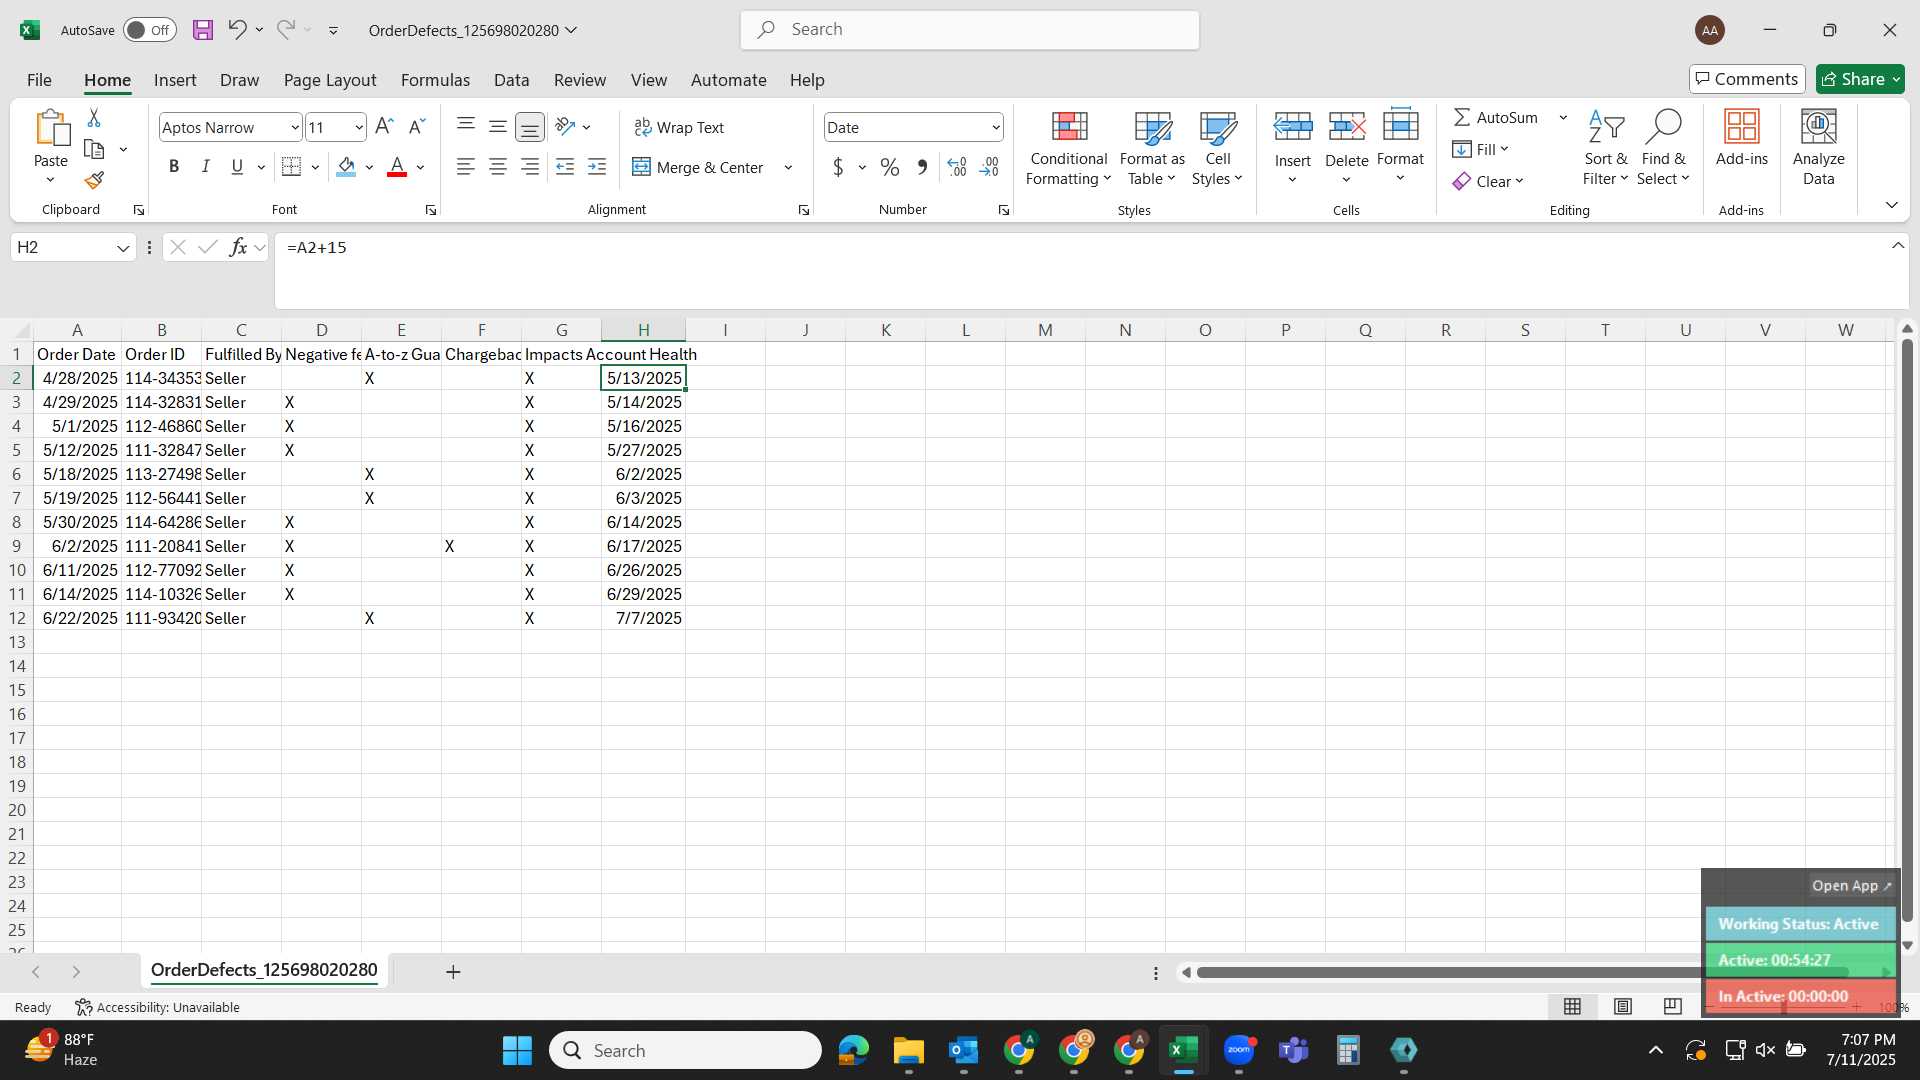This screenshot has height=1080, width=1920.
Task: Add a new sheet with plus icon
Action: coord(453,972)
